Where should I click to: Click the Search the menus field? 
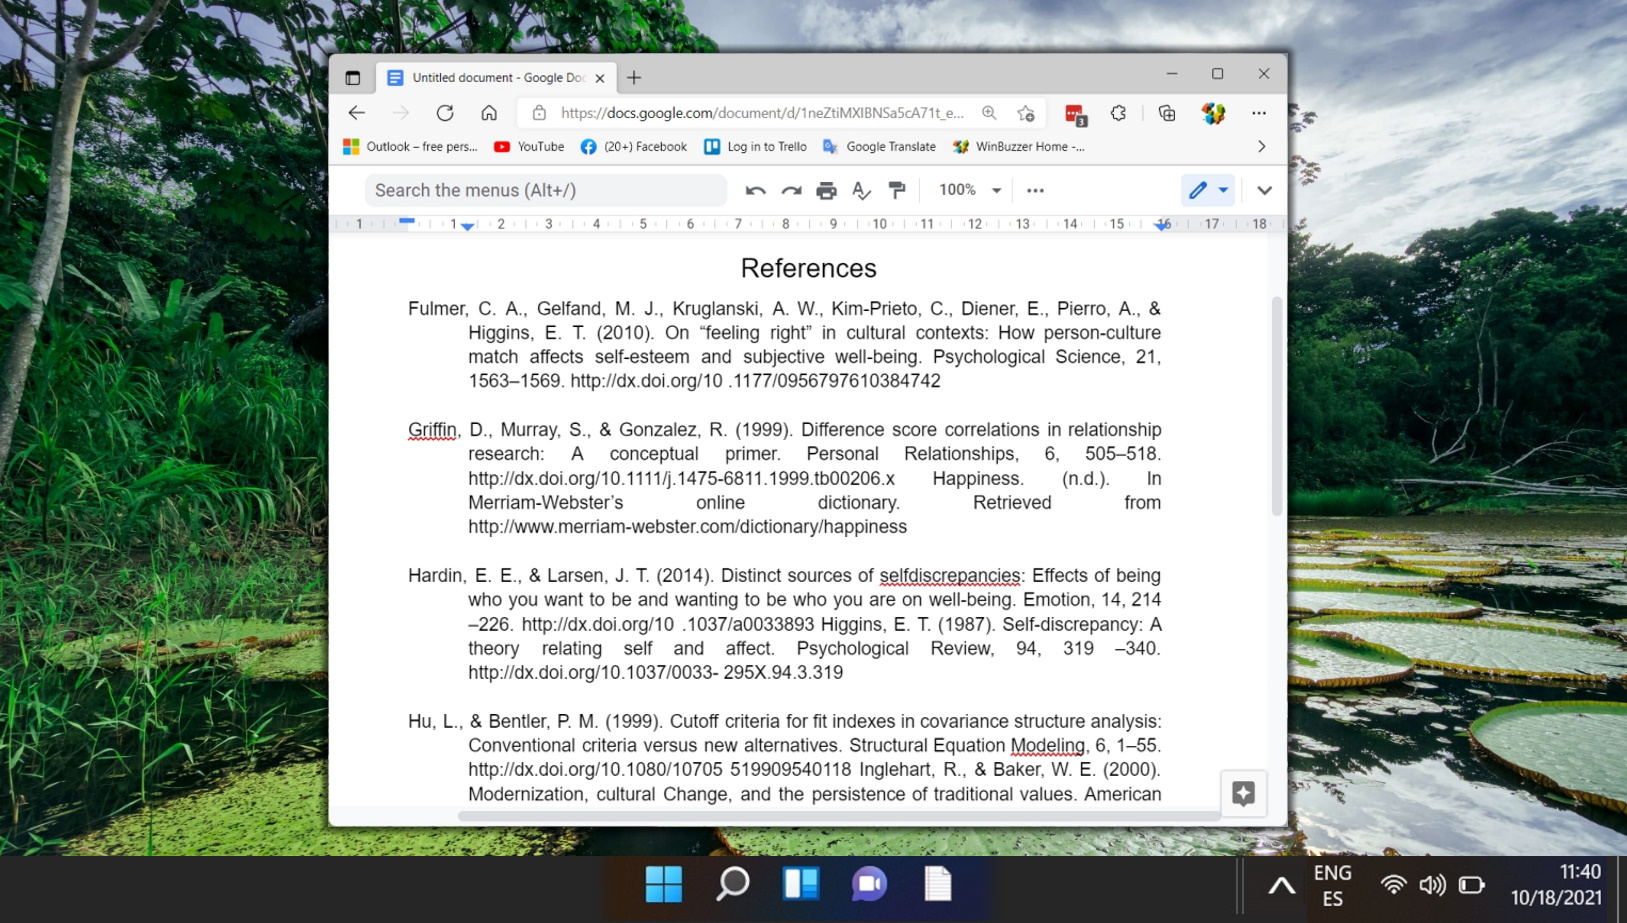click(x=545, y=190)
